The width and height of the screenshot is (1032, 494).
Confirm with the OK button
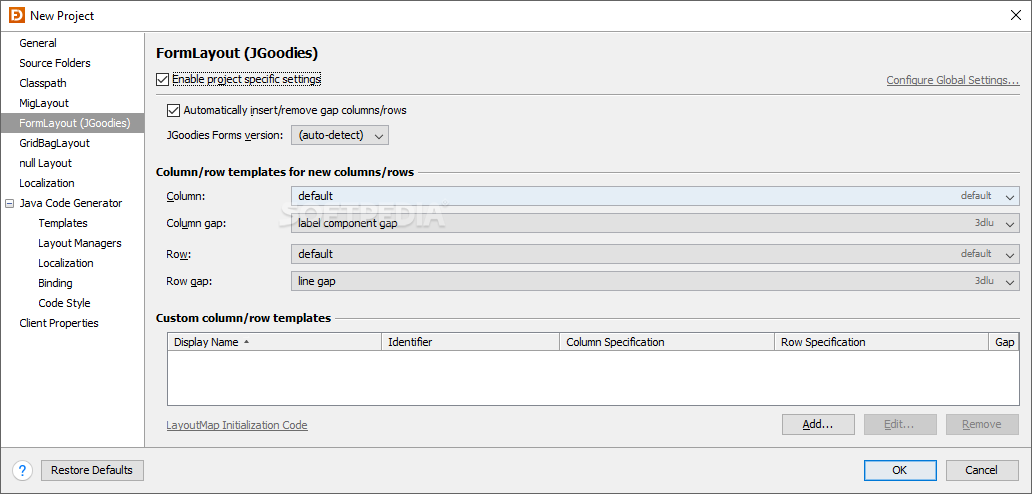click(900, 470)
